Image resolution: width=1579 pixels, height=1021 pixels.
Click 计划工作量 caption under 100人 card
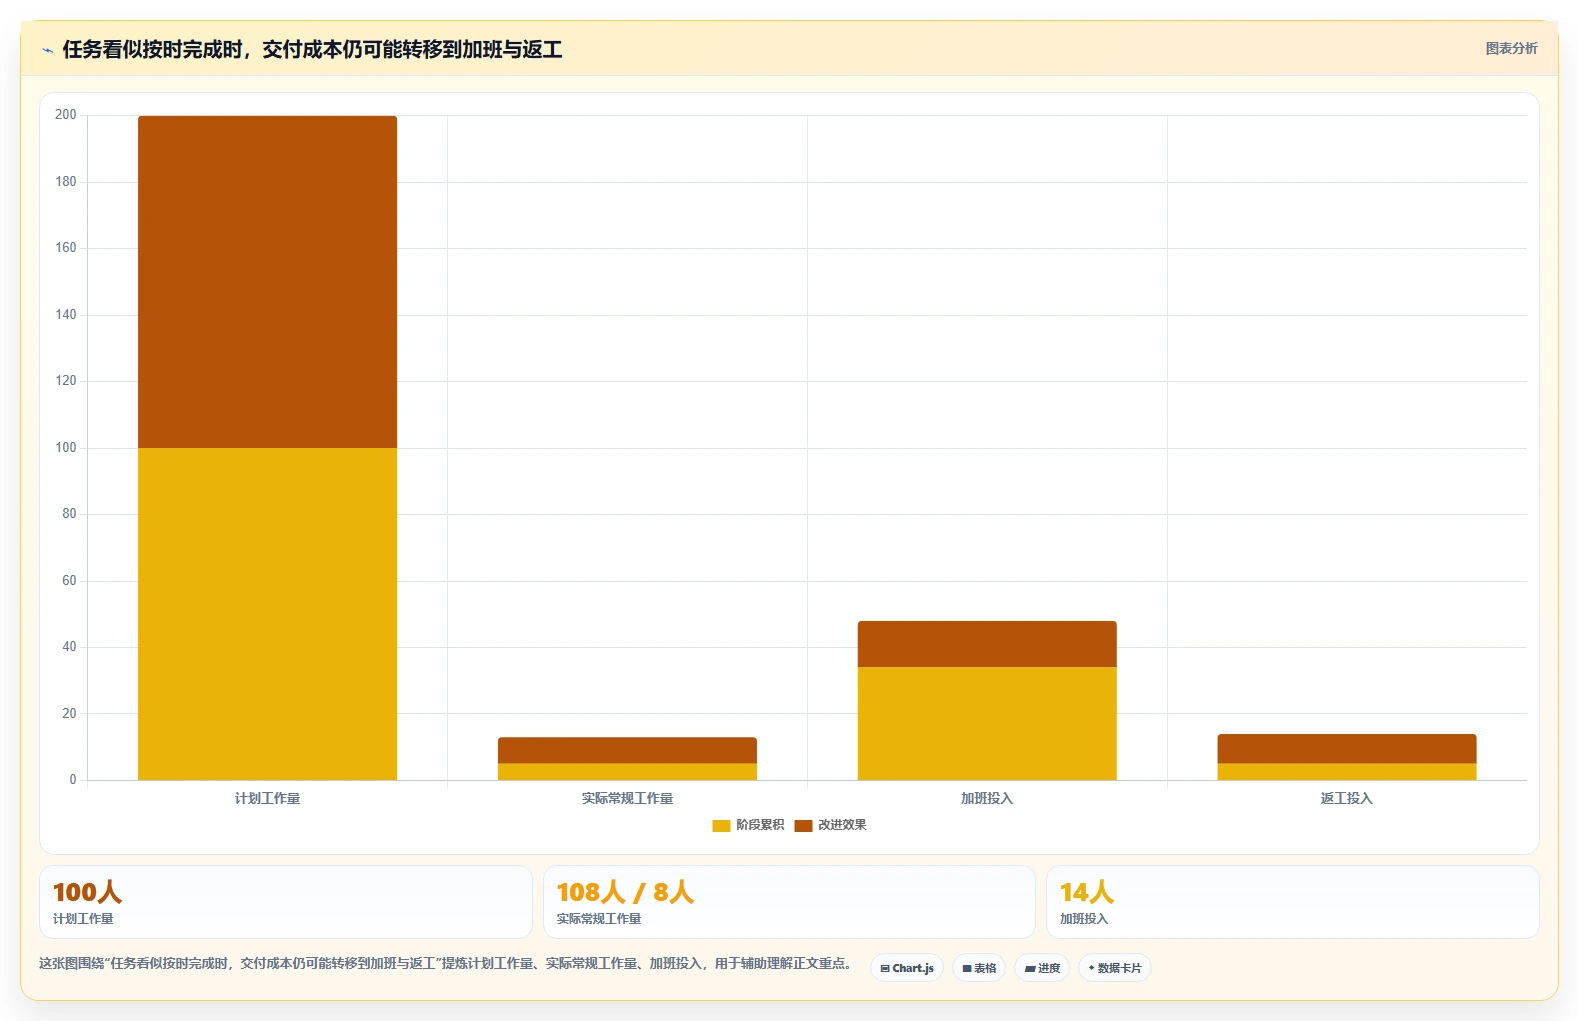pyautogui.click(x=83, y=919)
